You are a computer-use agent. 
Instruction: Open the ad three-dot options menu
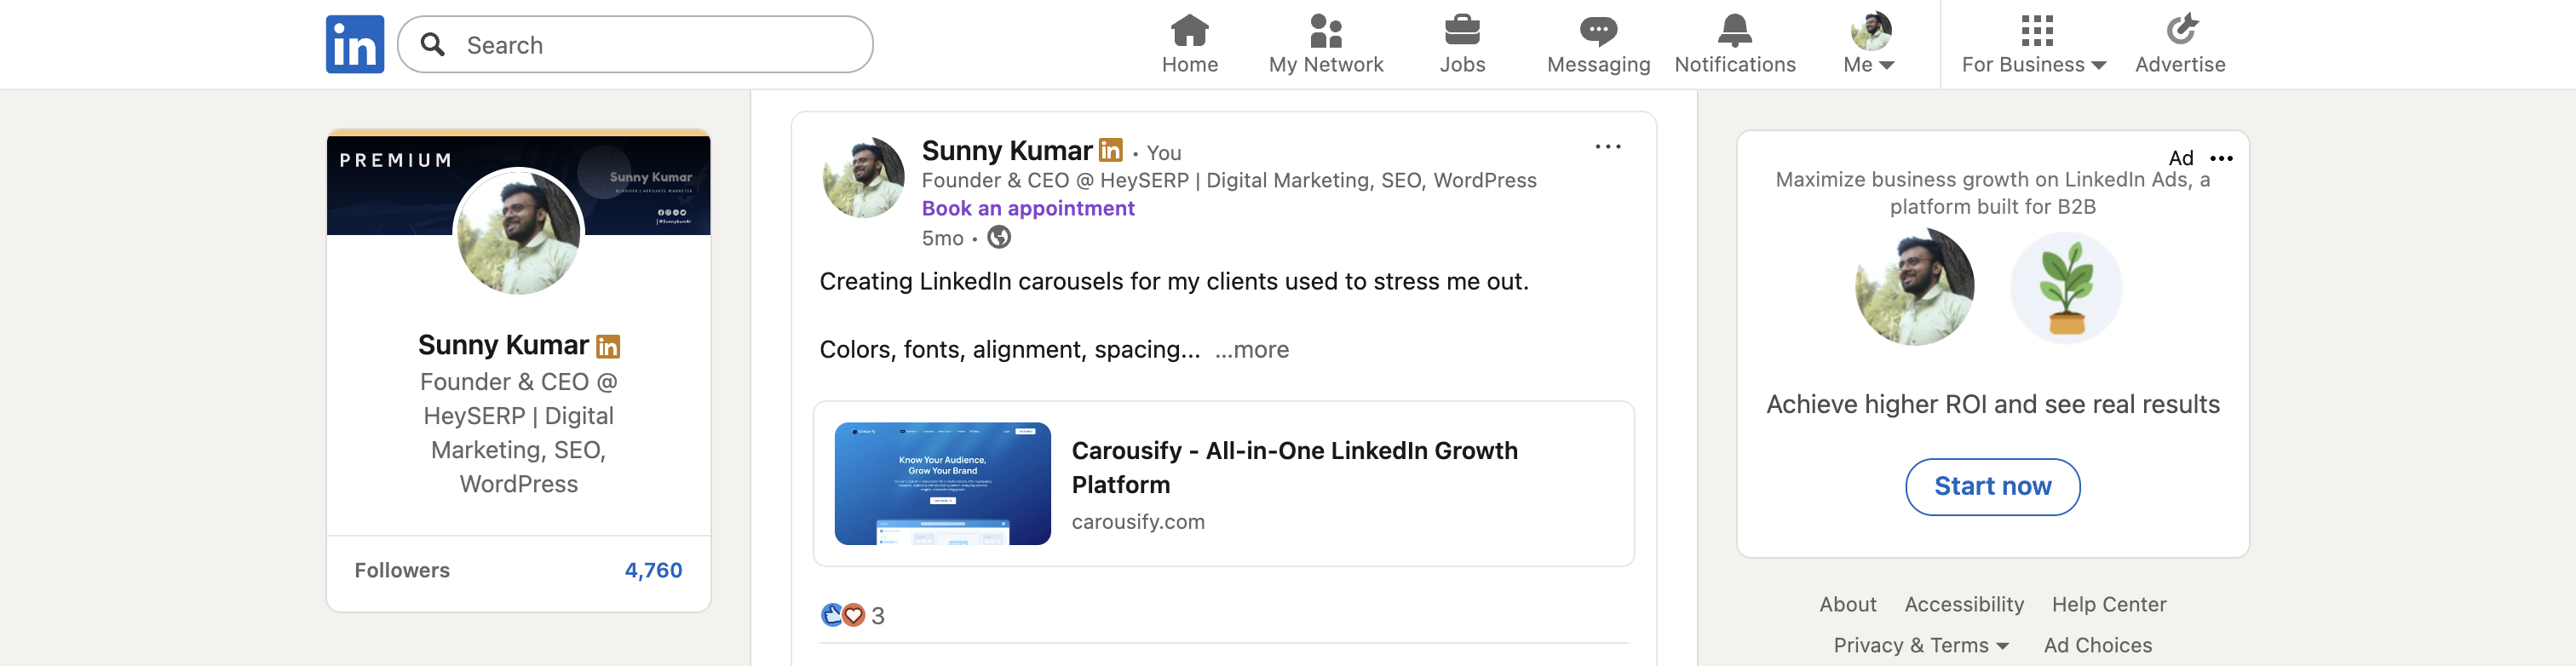[x=2222, y=158]
